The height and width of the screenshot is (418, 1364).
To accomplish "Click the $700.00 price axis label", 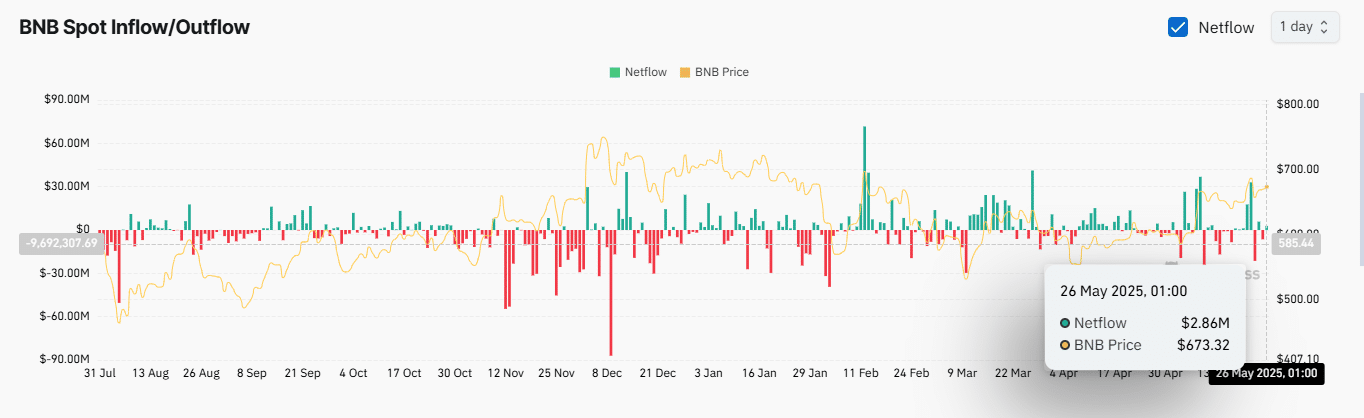I will tap(1300, 168).
